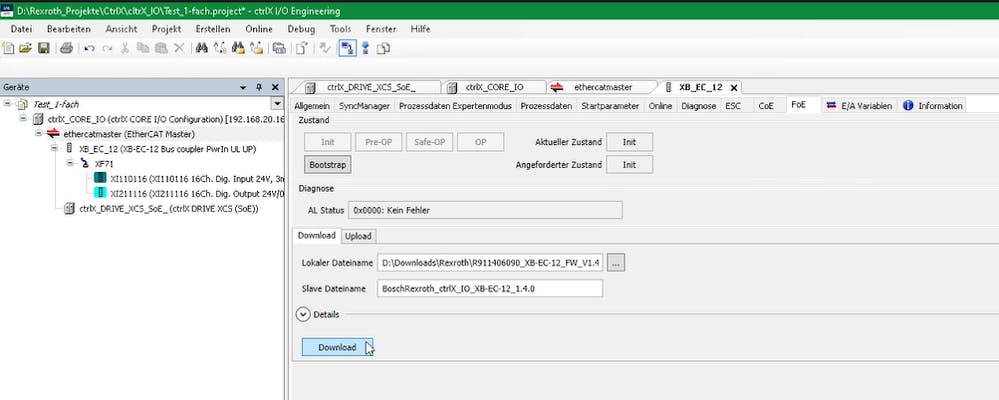Switch to the CoE tab
999x400 pixels.
point(766,105)
